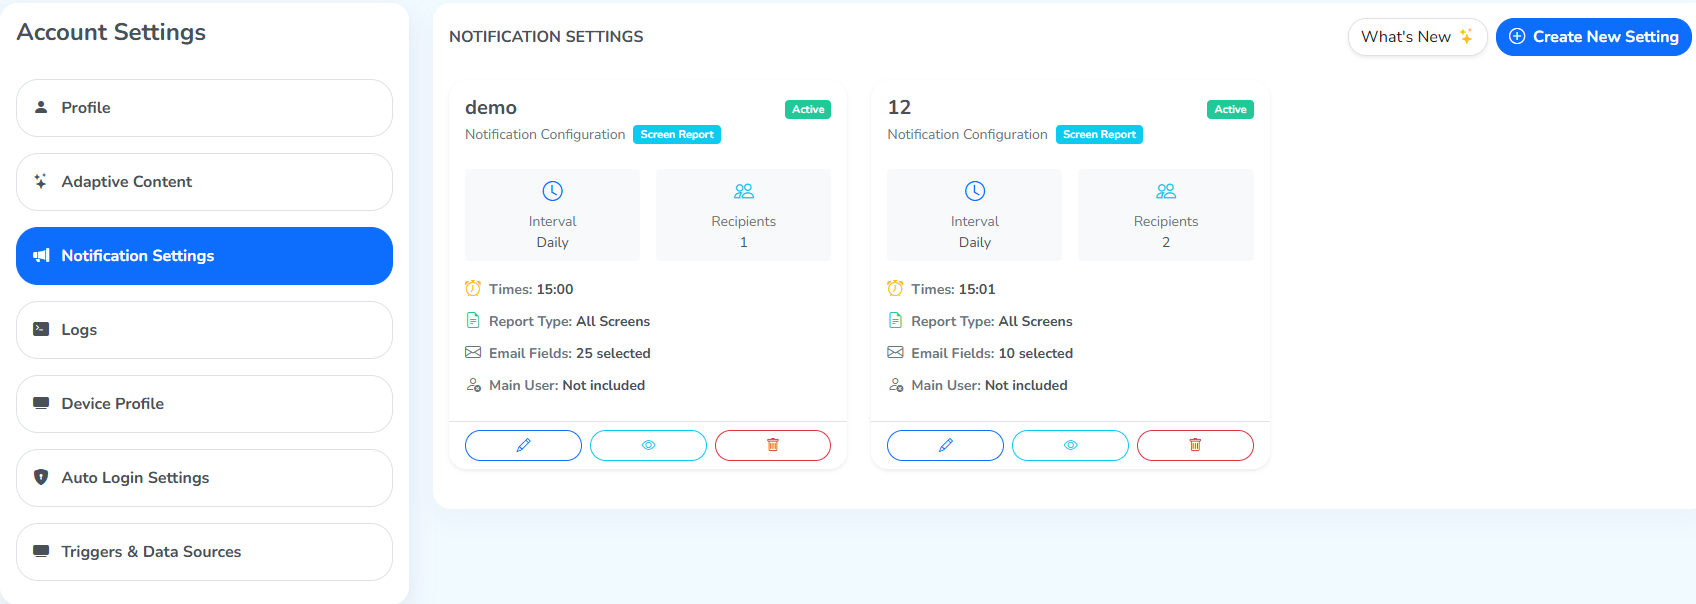Click the megaphone icon in Notification Settings
1696x604 pixels.
pos(41,255)
